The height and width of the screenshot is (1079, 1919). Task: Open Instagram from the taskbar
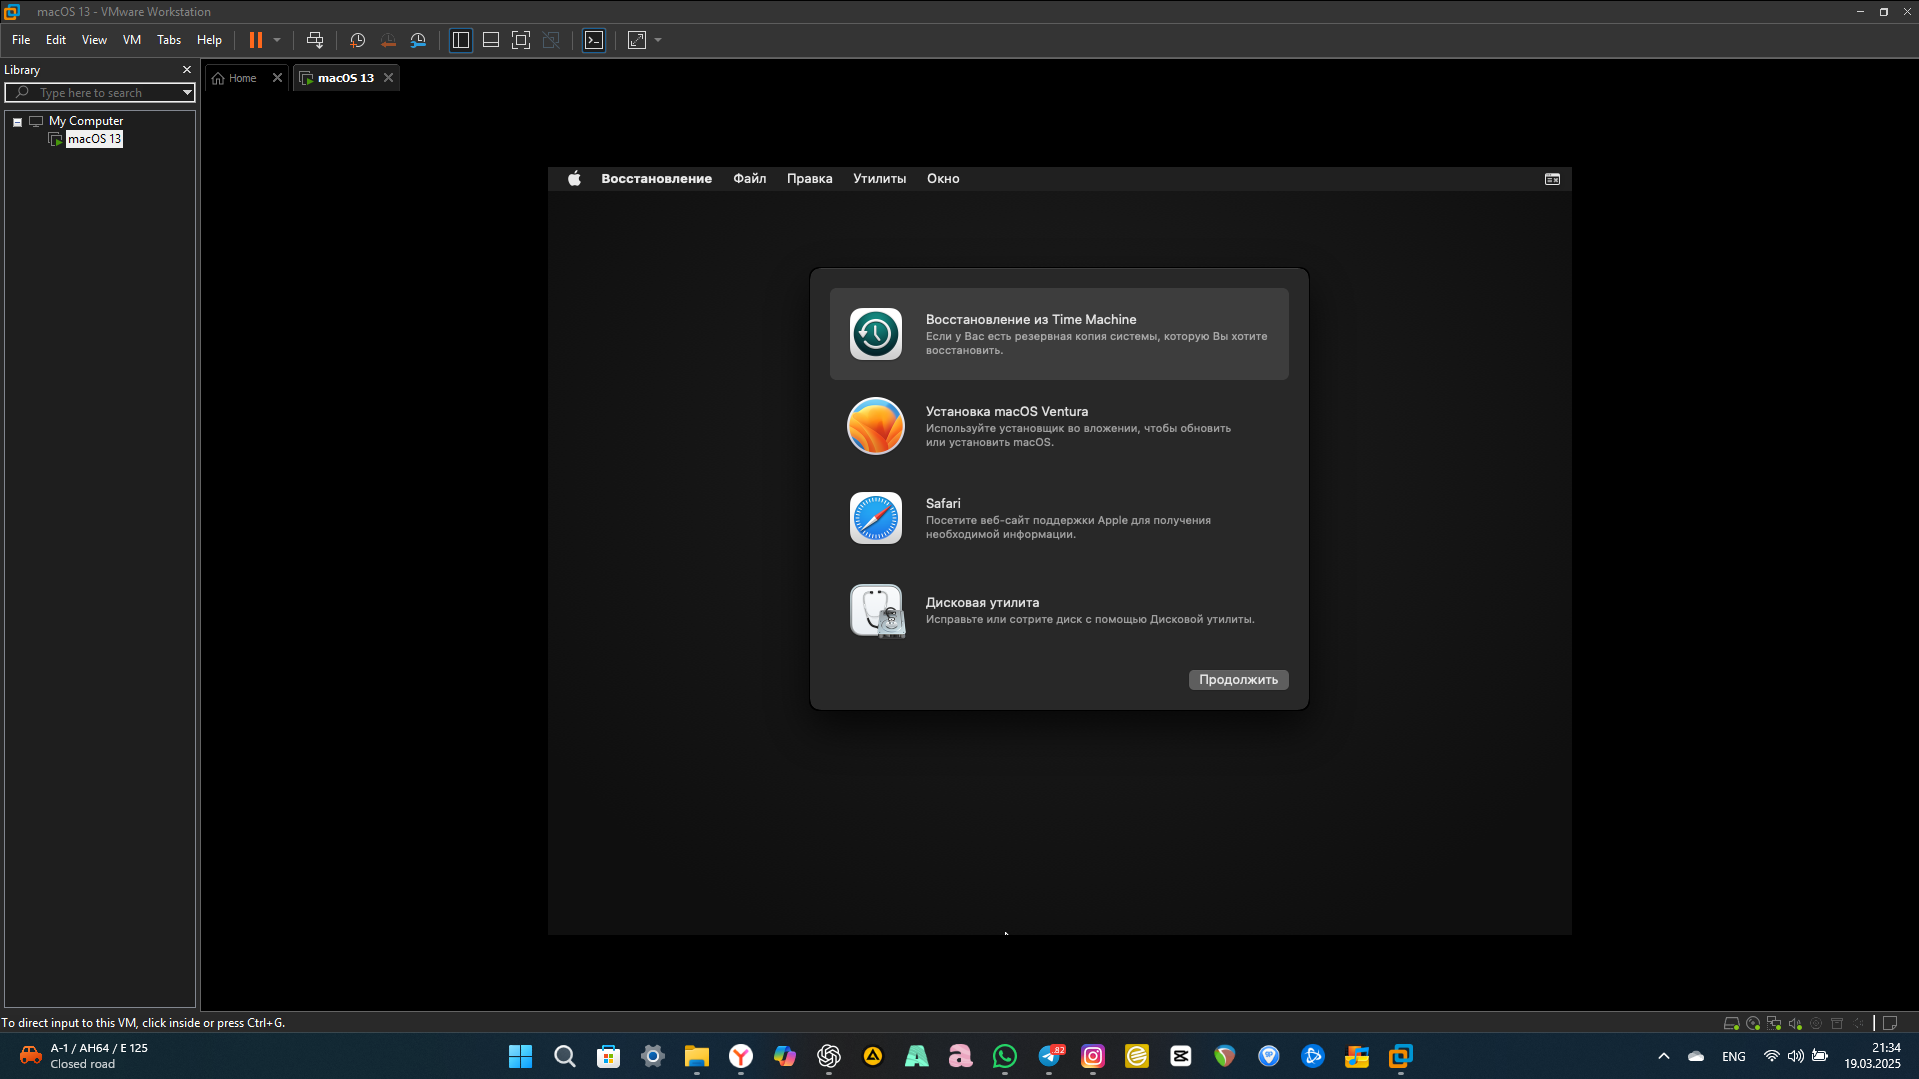1093,1057
